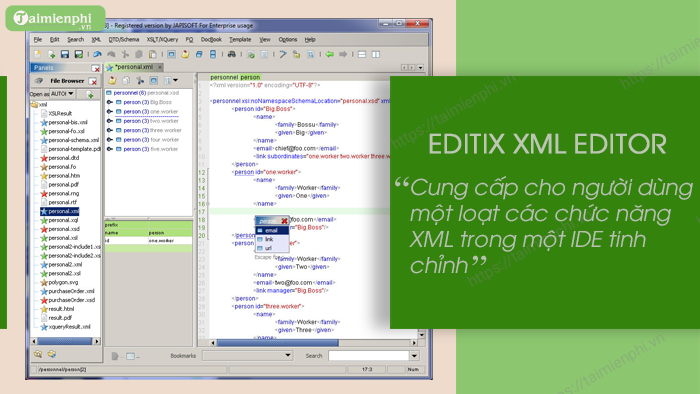Click the Save floppy disk toolbar icon

65,54
